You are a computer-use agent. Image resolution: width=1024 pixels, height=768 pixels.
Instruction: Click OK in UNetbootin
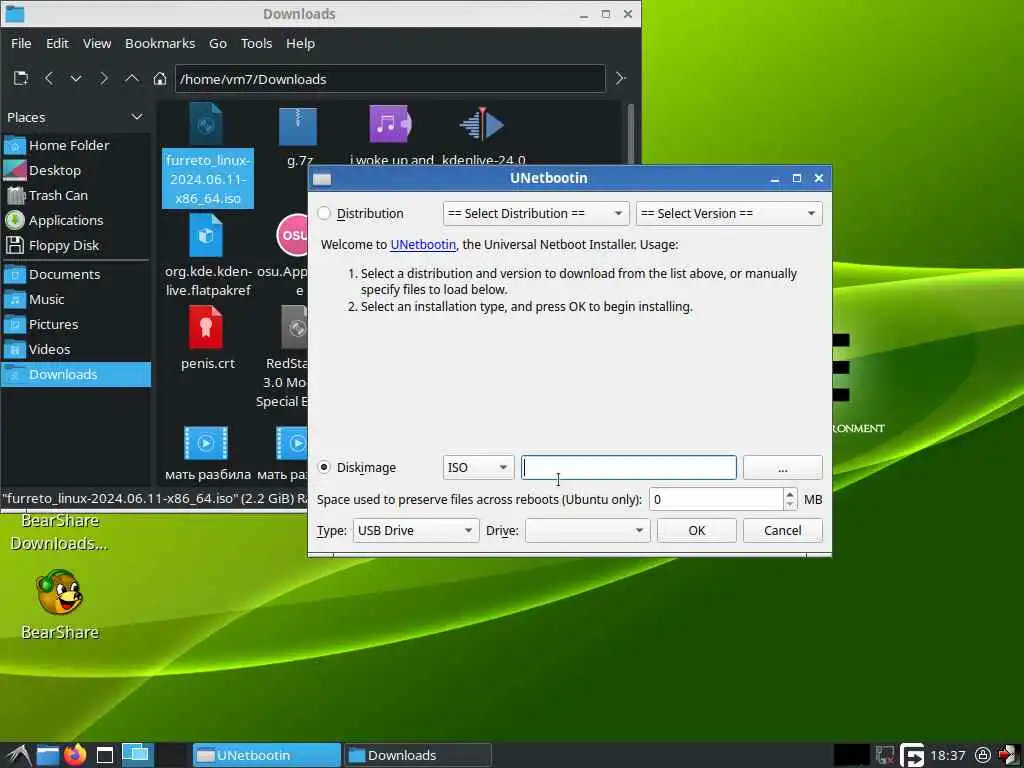(x=696, y=530)
